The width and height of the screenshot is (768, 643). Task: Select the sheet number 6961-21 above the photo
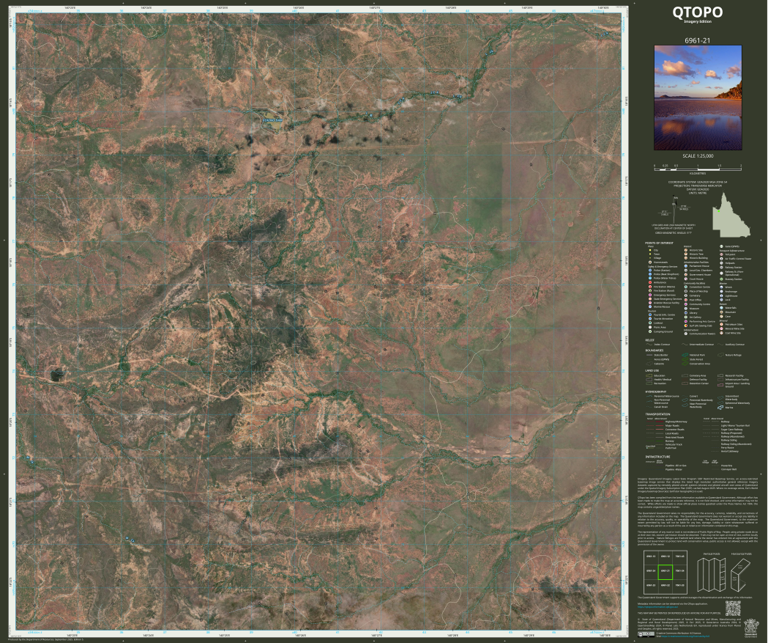coord(697,41)
